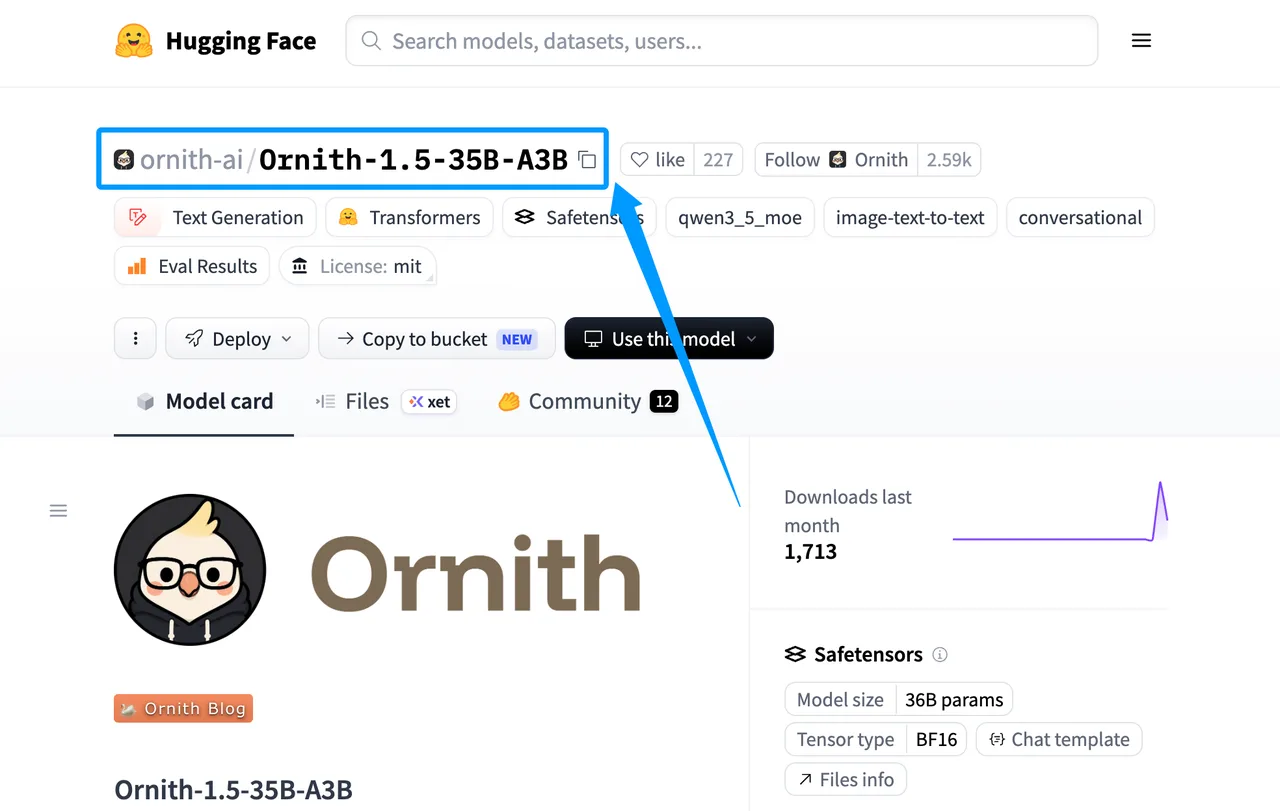Click the License: mit tag
Screen dimensions: 1280x811
pyautogui.click(x=357, y=266)
